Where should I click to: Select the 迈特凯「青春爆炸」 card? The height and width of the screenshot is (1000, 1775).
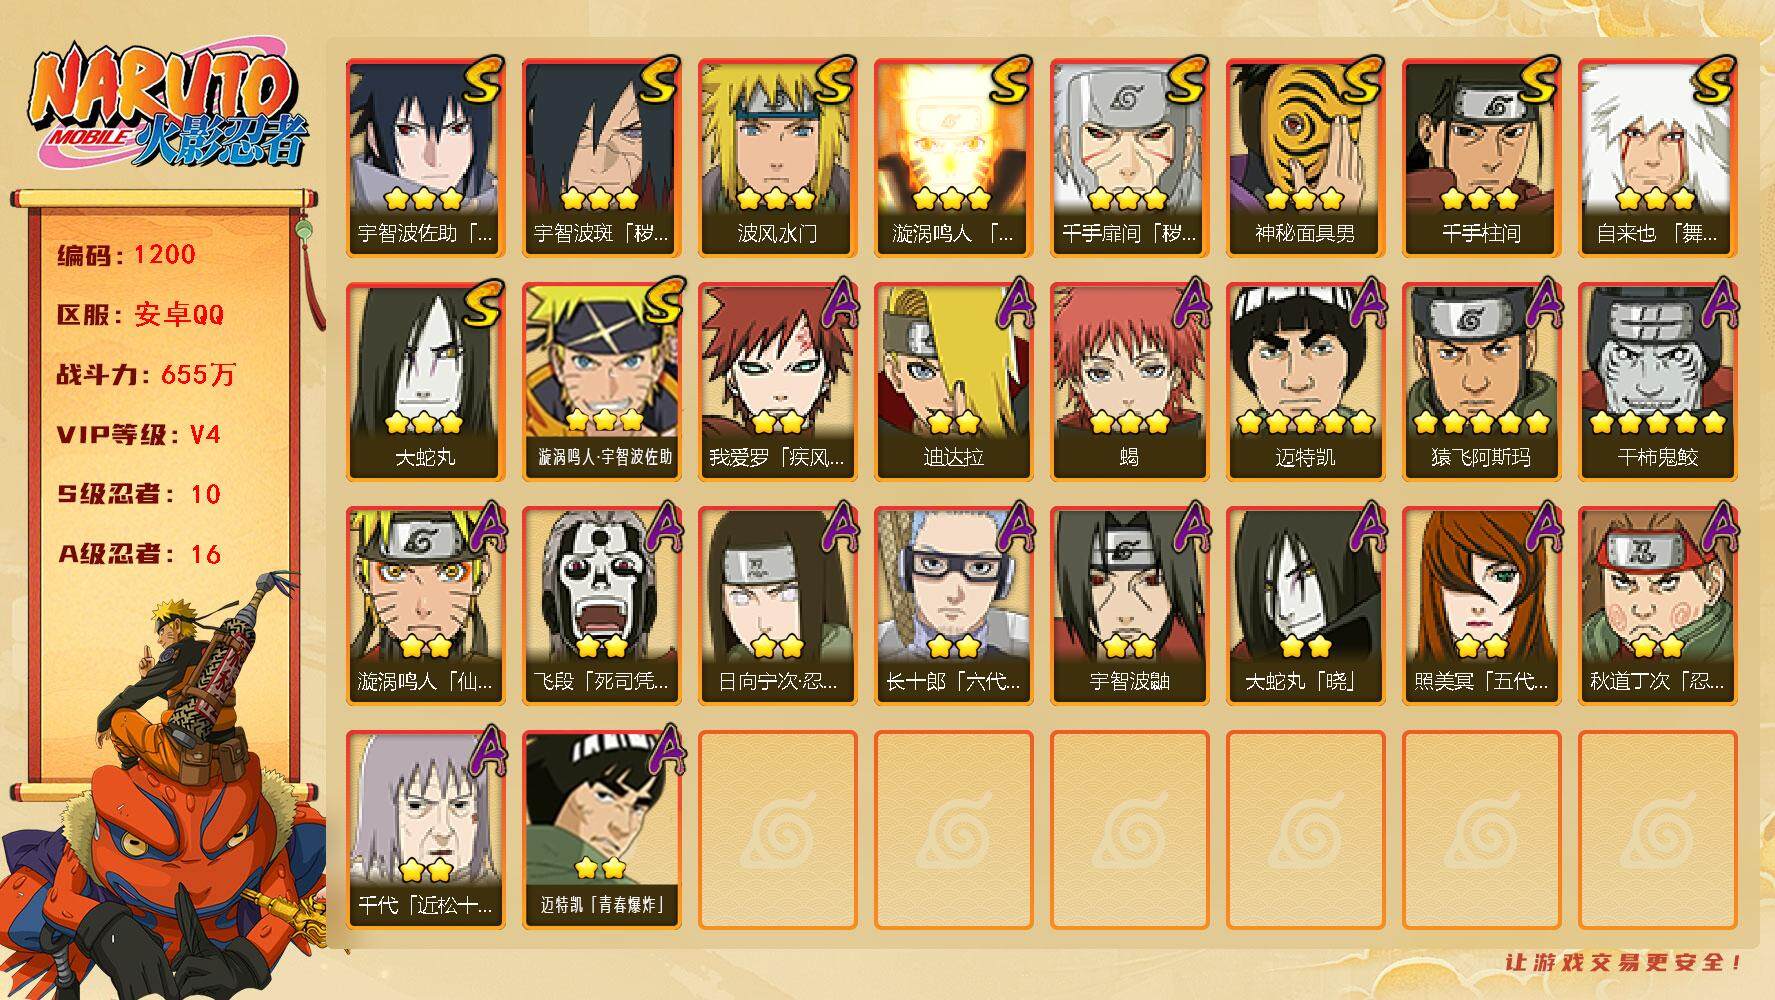[x=601, y=829]
